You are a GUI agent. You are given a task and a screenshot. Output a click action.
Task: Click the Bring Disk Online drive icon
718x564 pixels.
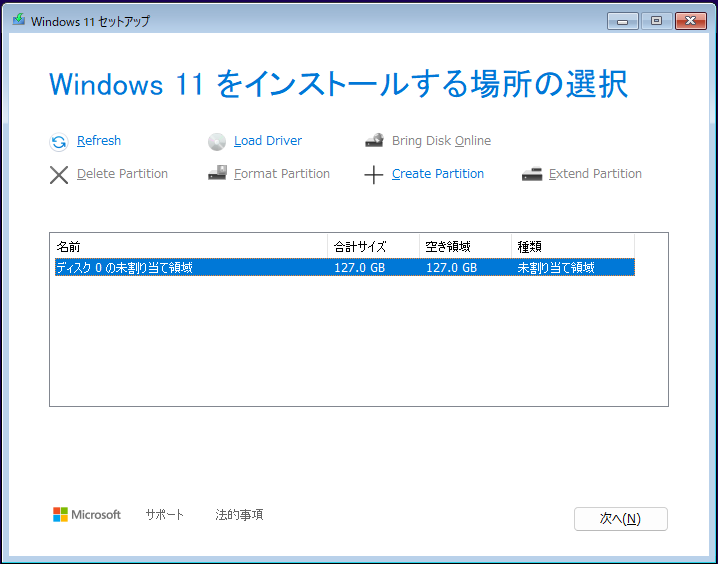point(374,140)
